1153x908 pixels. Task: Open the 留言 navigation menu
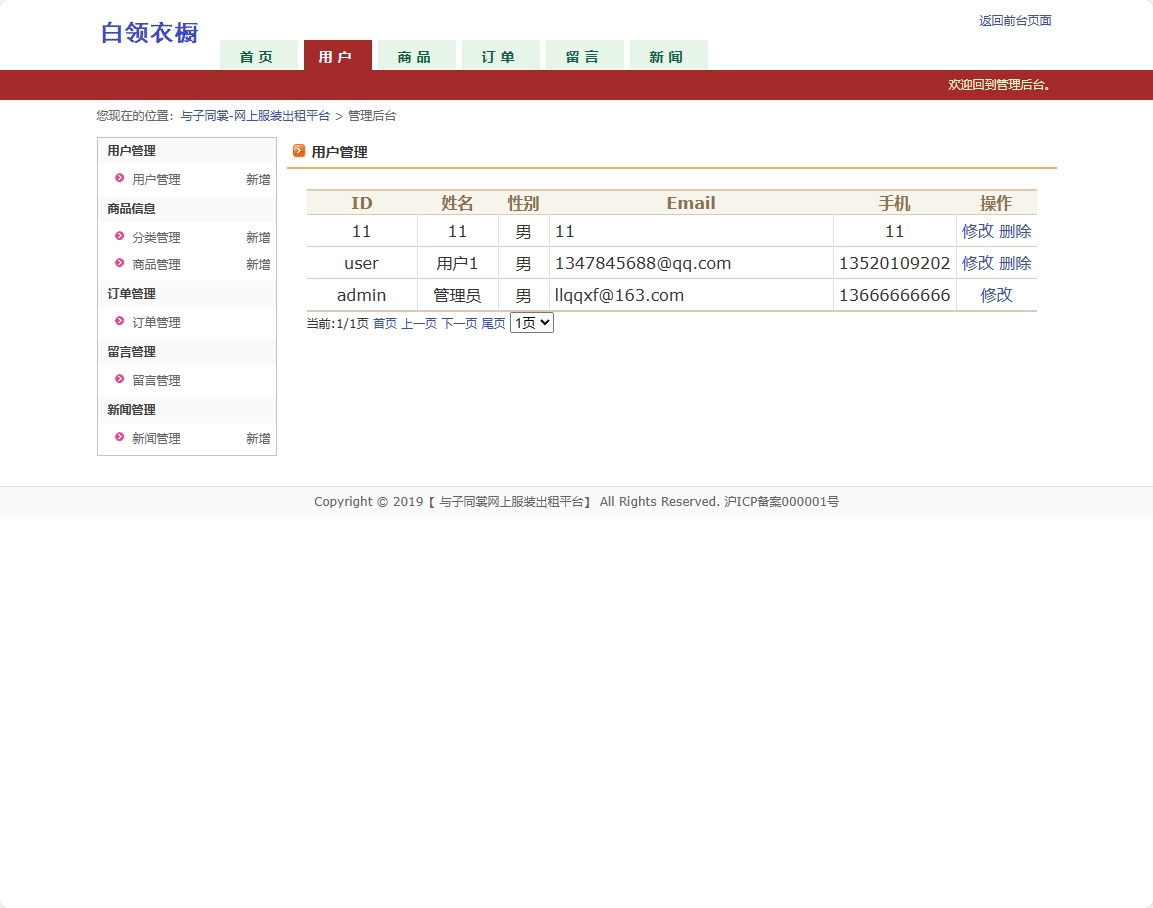584,57
